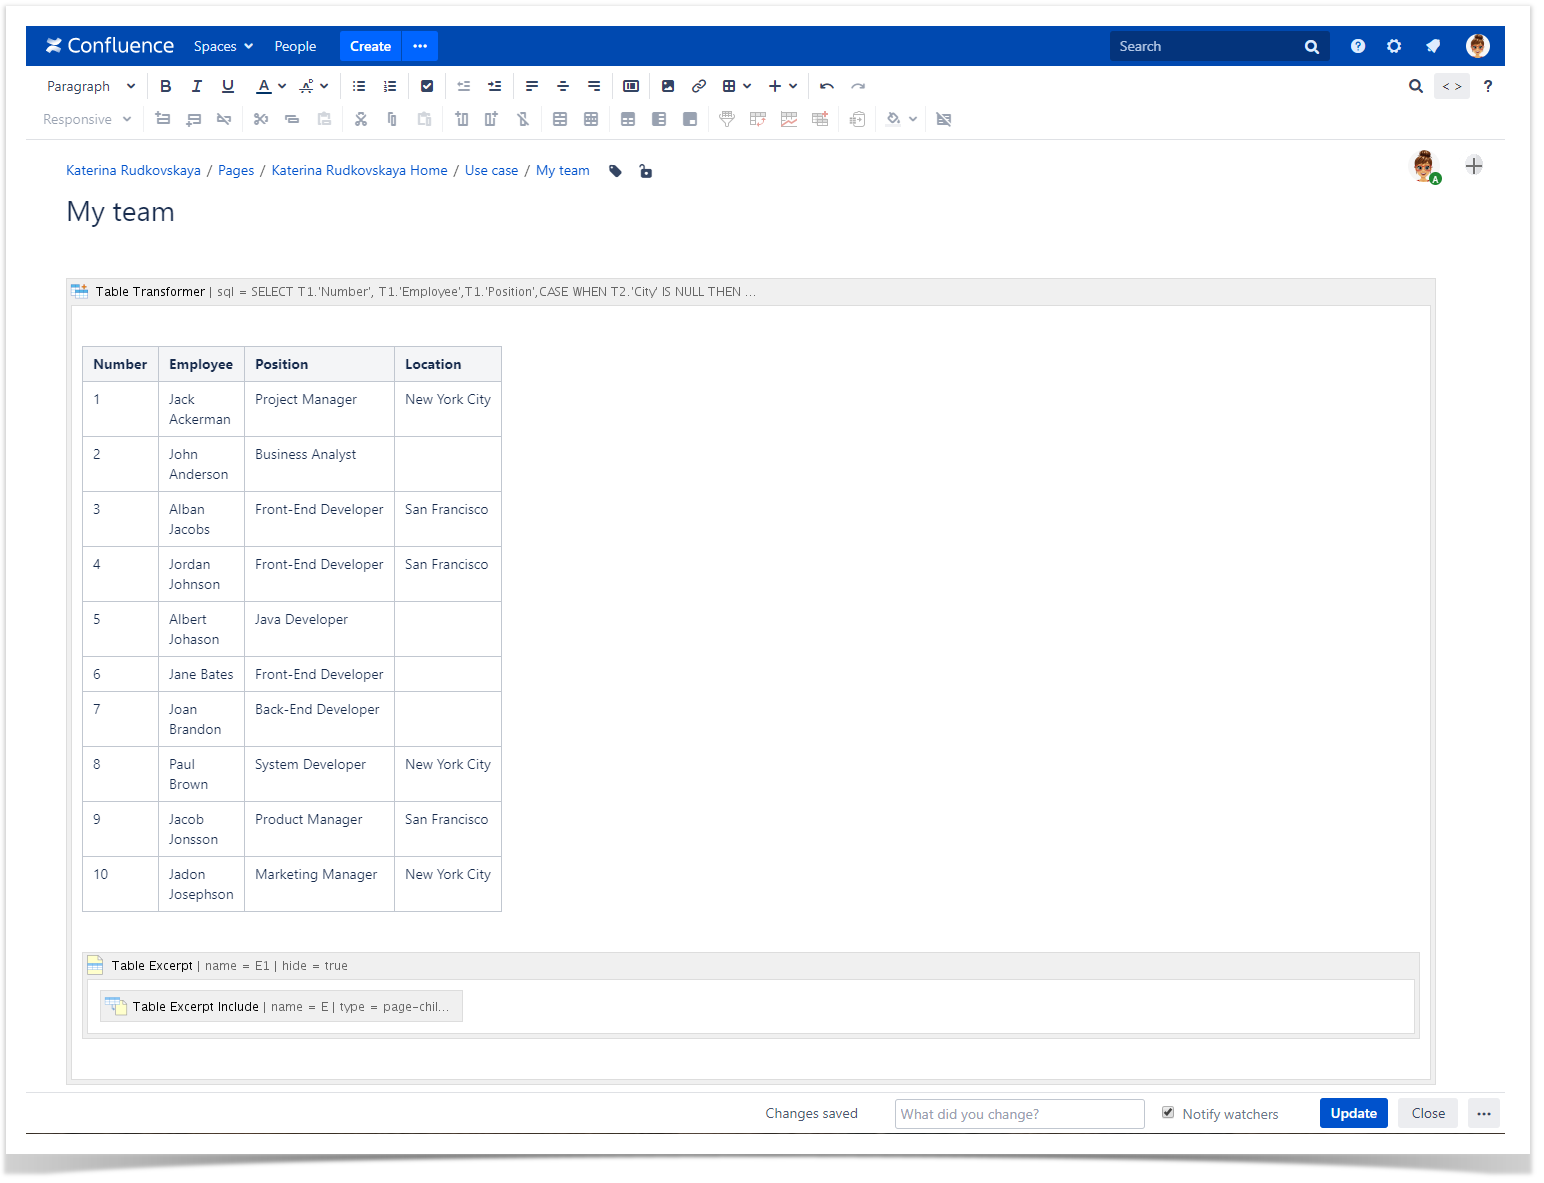Open the page restrictions padlock
The width and height of the screenshot is (1544, 1183).
pyautogui.click(x=646, y=171)
